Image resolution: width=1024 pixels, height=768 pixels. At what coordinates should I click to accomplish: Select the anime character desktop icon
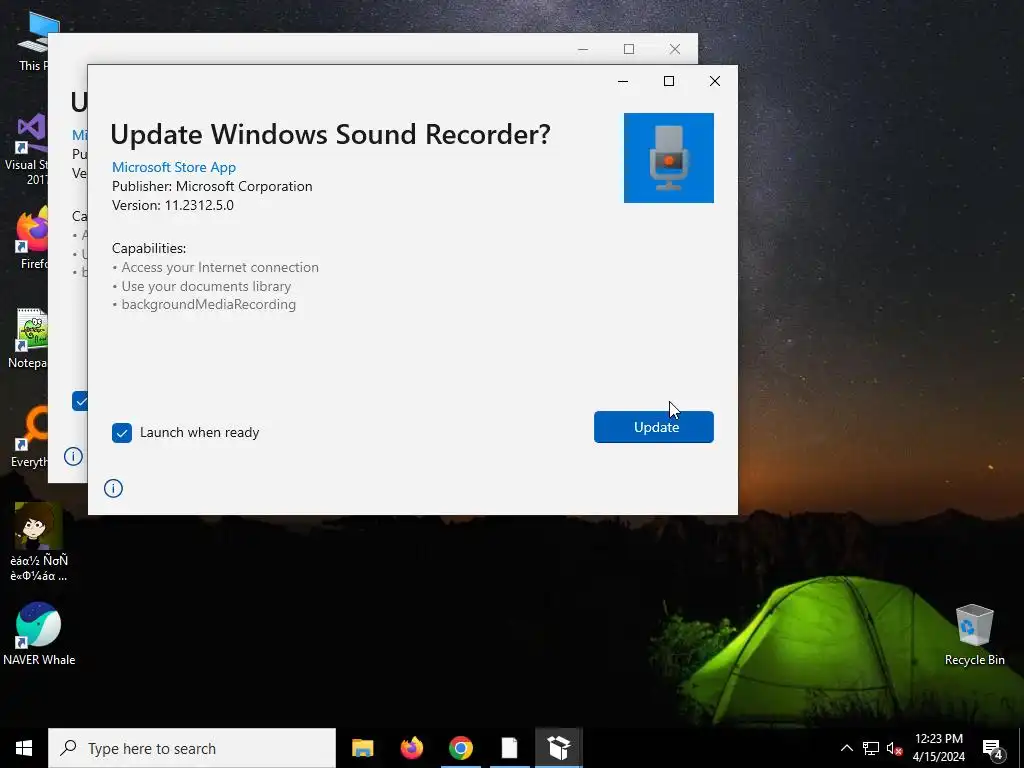(x=39, y=542)
